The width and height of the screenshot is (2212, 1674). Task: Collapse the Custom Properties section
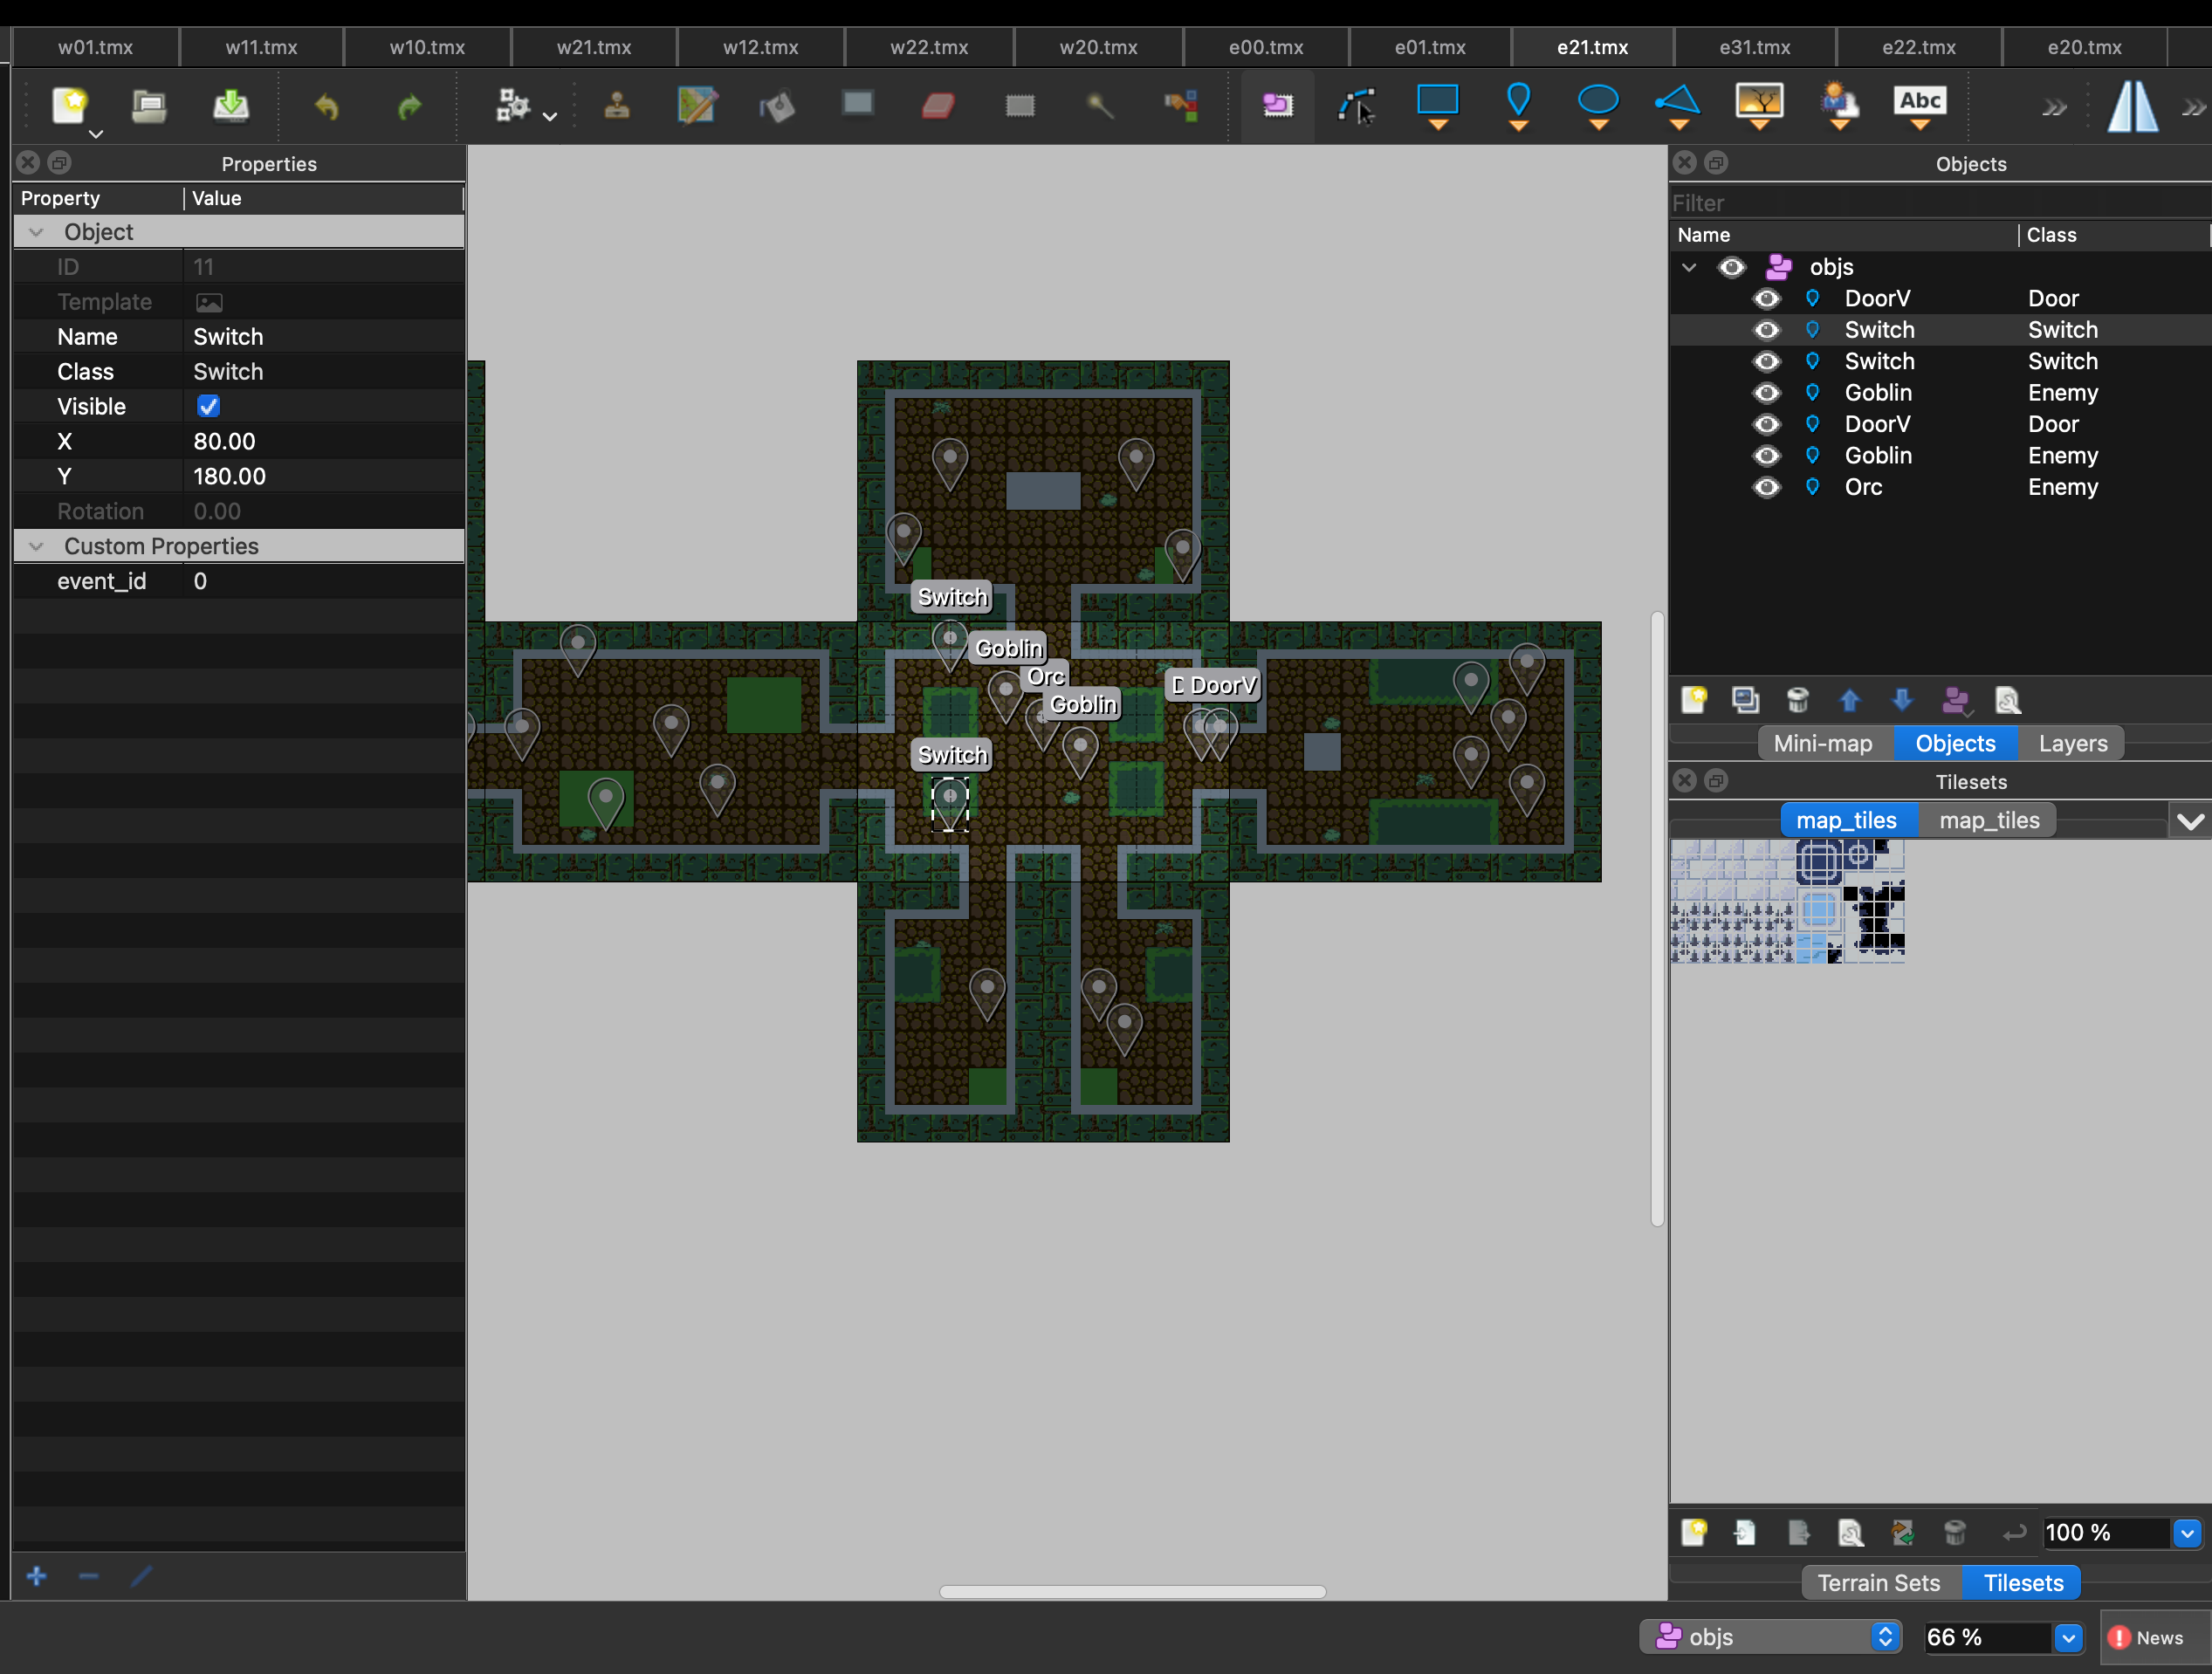coord(36,546)
